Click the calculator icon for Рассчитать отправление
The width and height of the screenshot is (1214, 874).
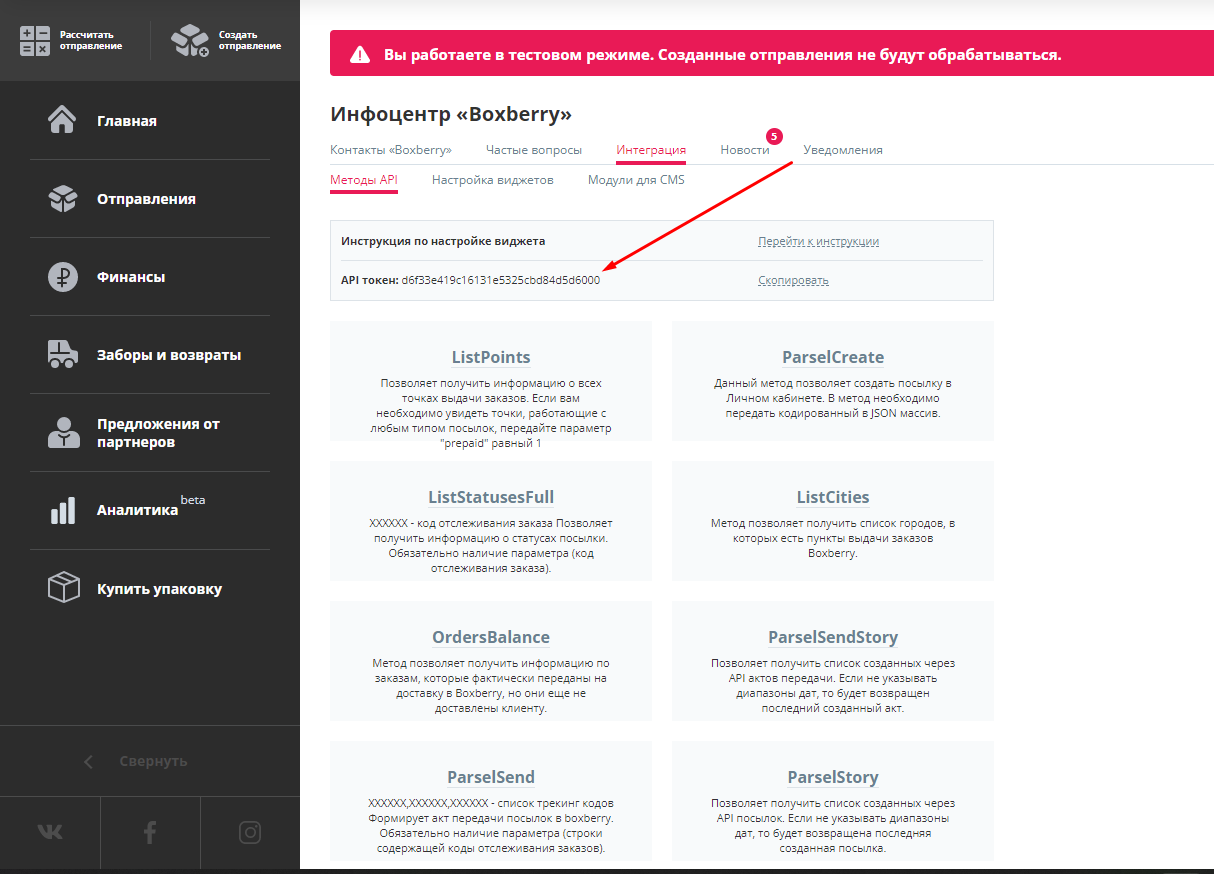[34, 41]
